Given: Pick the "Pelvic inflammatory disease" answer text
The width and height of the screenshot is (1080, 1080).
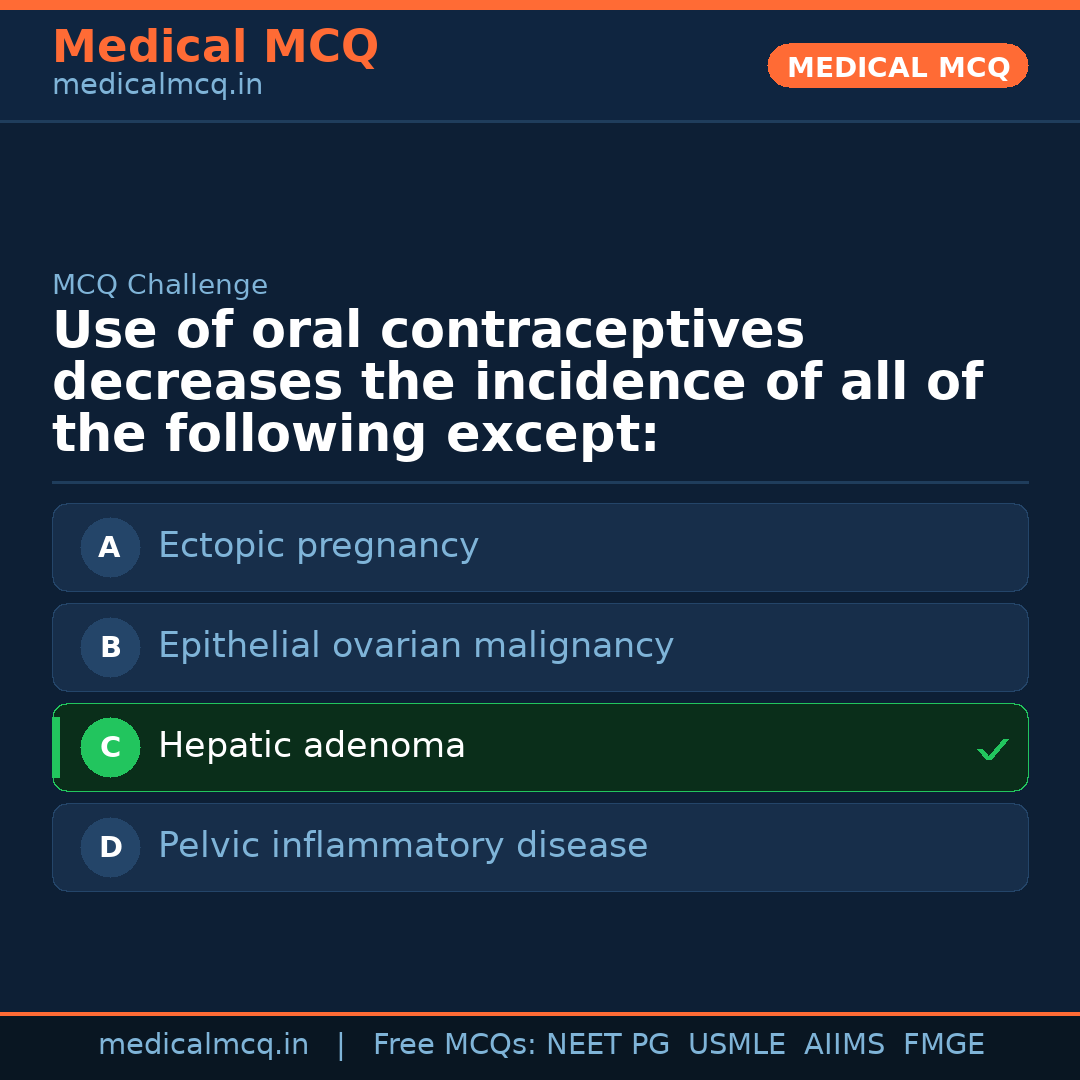Looking at the screenshot, I should (402, 846).
